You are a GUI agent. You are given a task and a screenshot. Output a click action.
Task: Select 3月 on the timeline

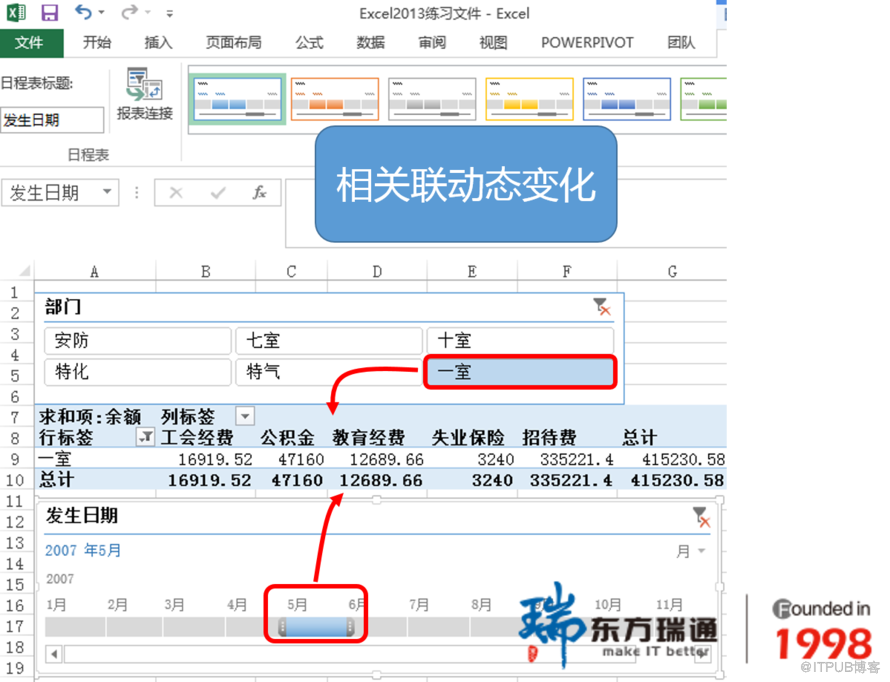pyautogui.click(x=194, y=626)
